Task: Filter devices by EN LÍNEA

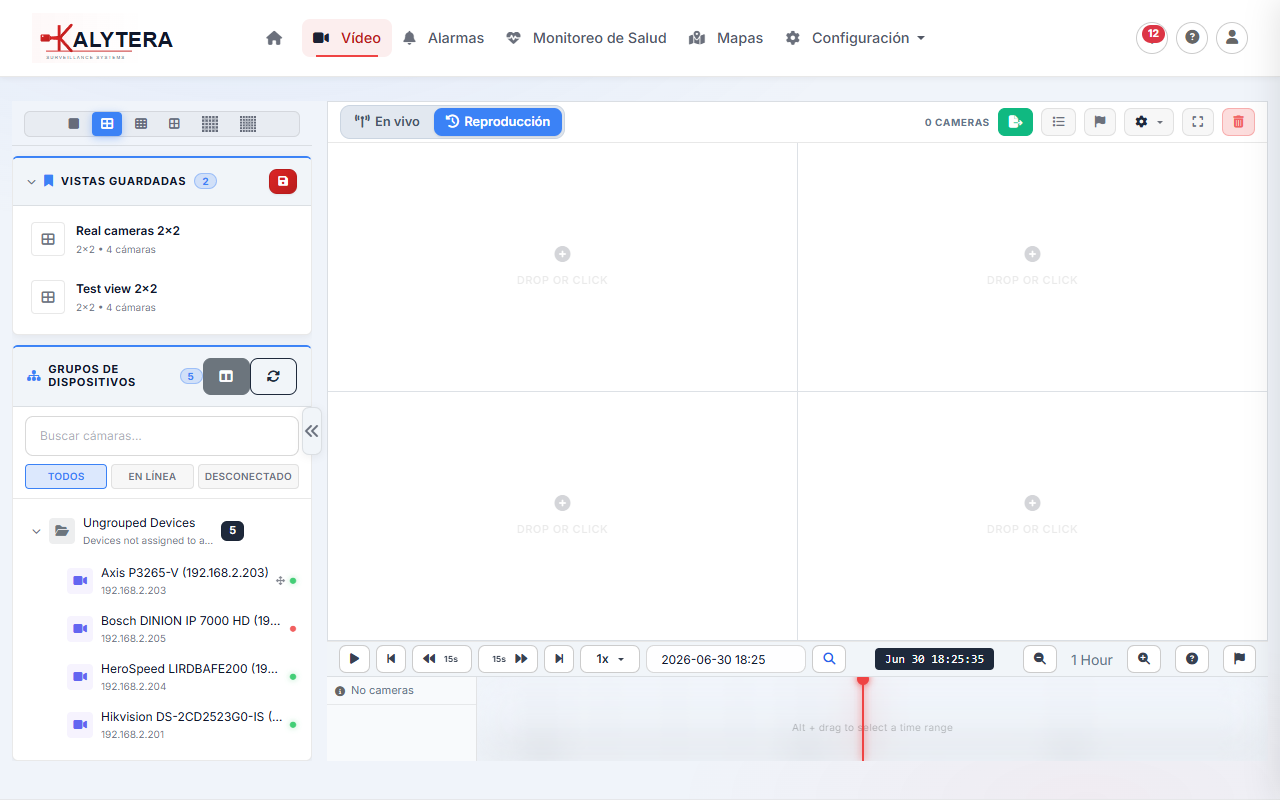Action: pyautogui.click(x=152, y=476)
